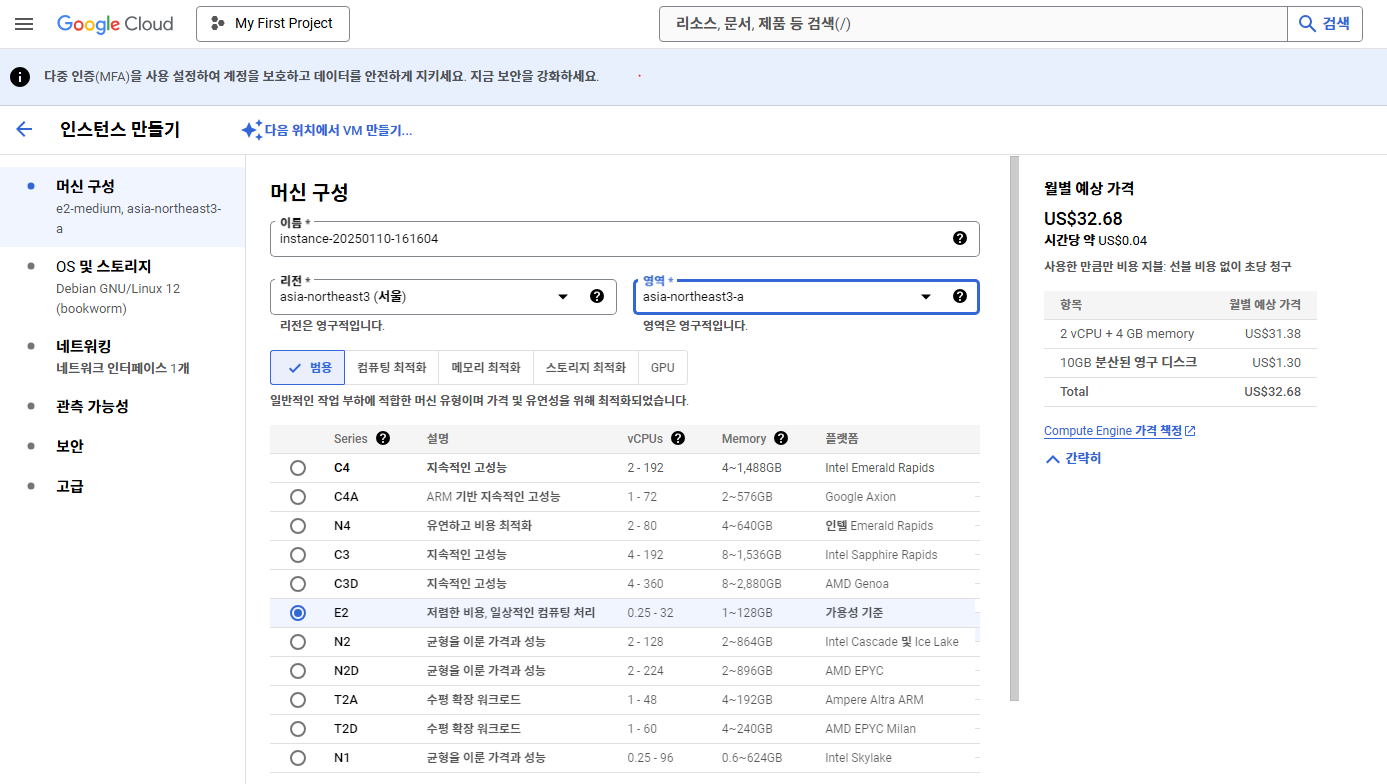1387x784 pixels.
Task: Click 다음 위치에서 VM 만들기 link
Action: [338, 130]
